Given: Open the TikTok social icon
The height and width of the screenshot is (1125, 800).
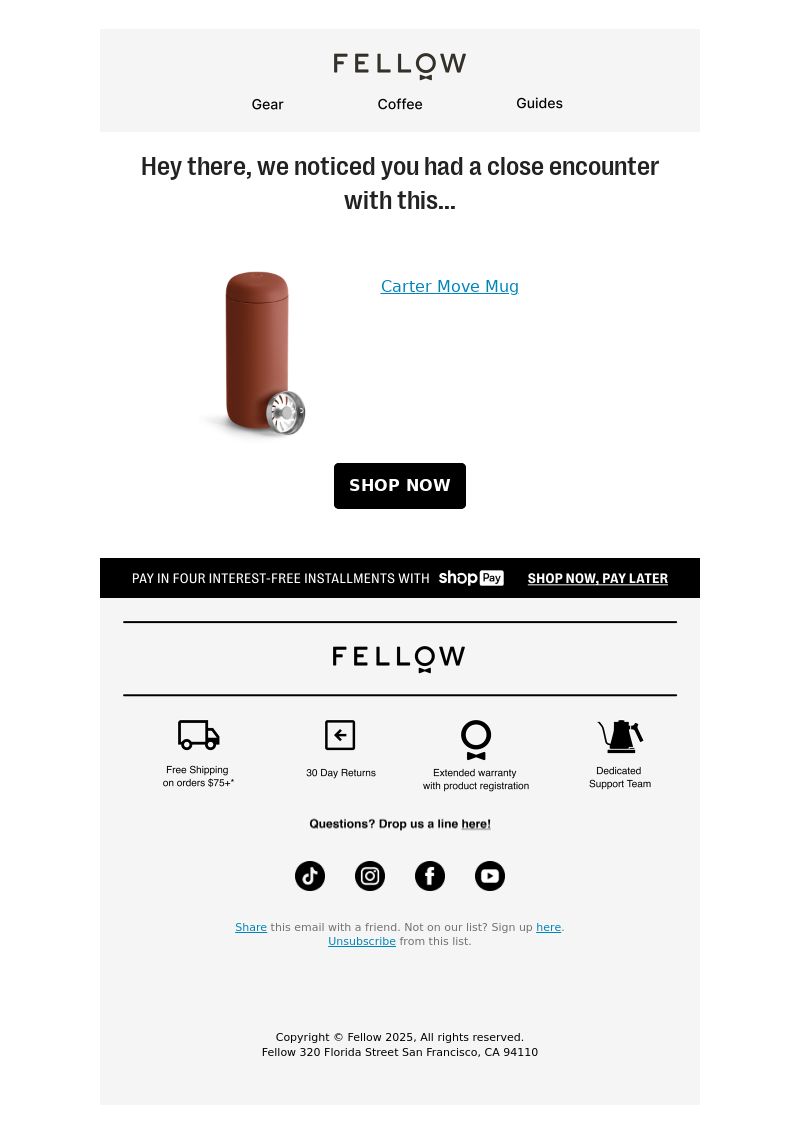Looking at the screenshot, I should coord(310,876).
